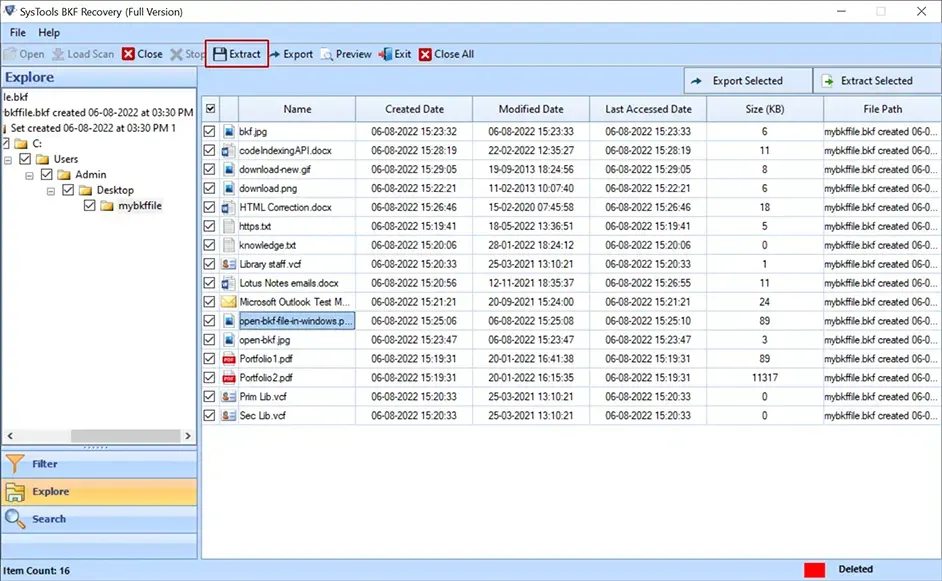
Task: Click the Preview toolbar button
Action: 346,54
